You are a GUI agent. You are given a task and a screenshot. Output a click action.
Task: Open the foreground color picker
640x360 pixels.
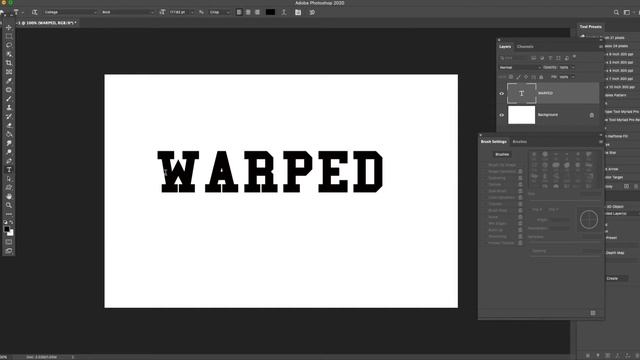click(x=7, y=229)
